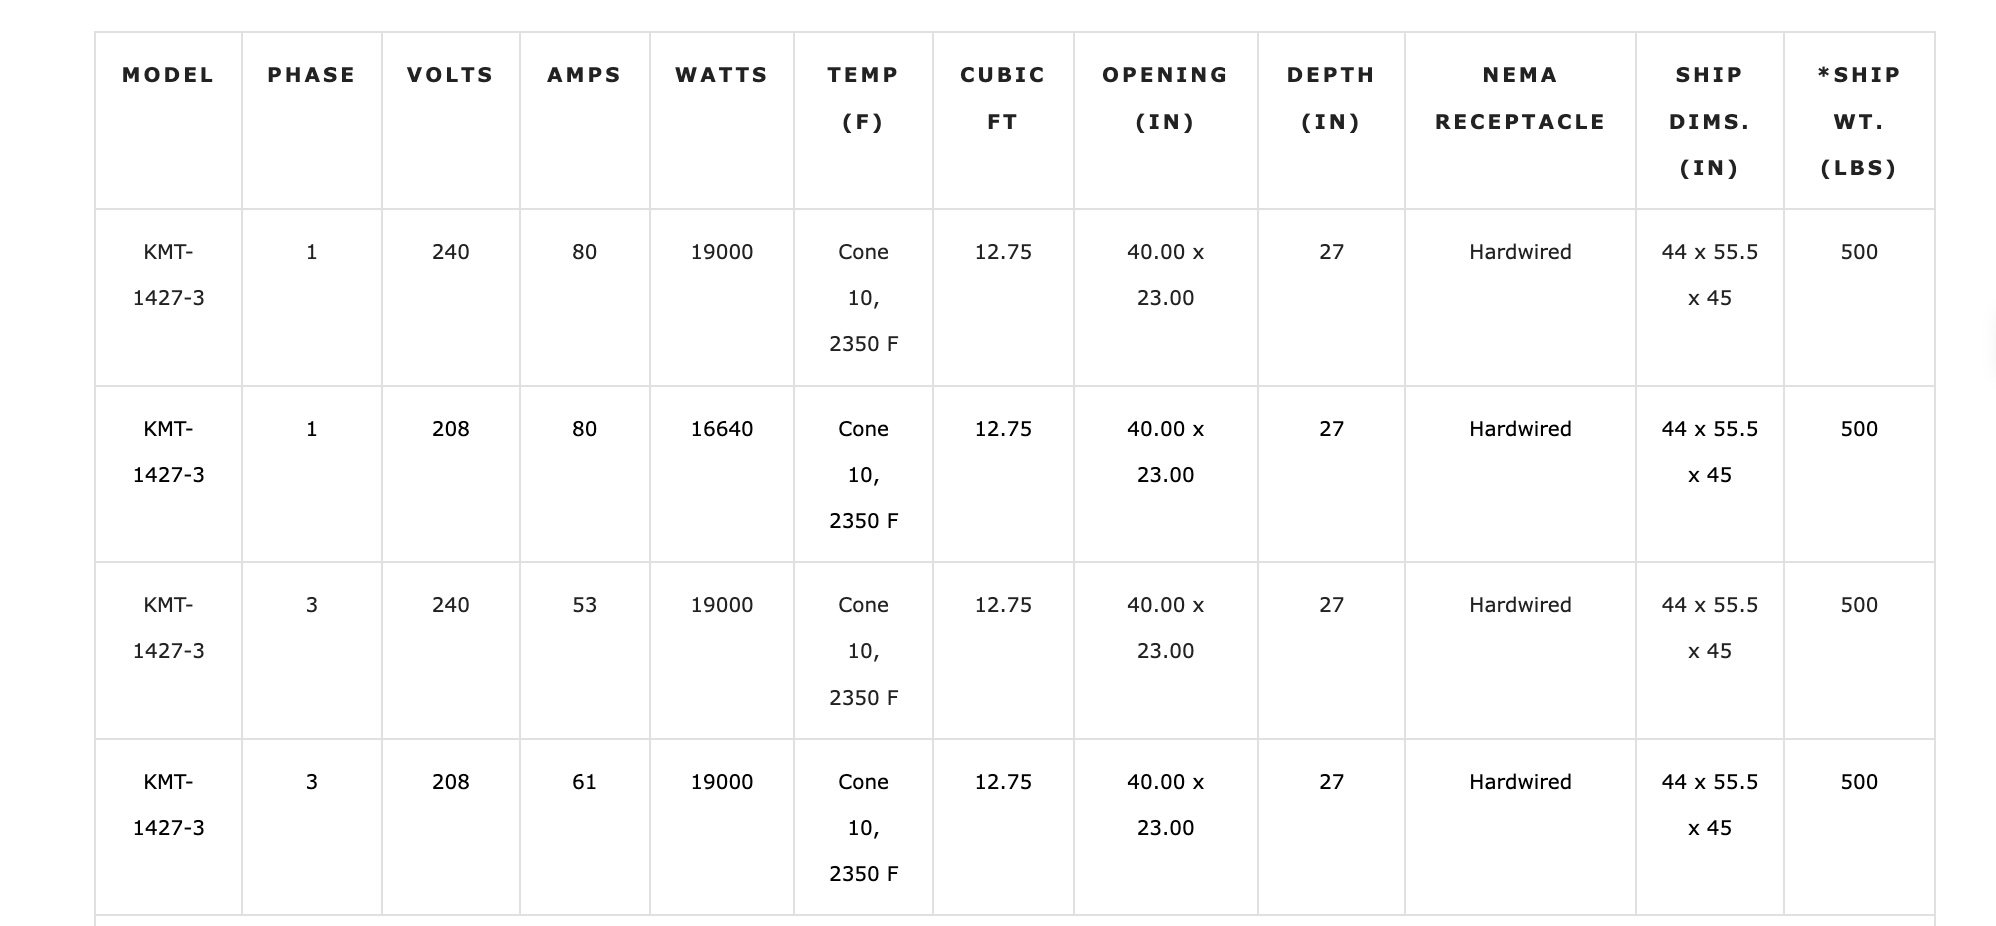Click the SHIP DIMS. (IN) header
1996x926 pixels.
(1709, 121)
